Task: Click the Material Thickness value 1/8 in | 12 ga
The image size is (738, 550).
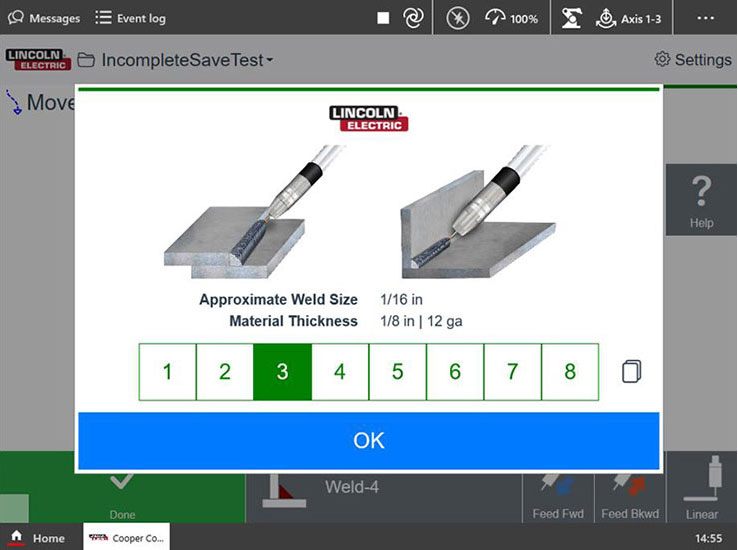Action: click(x=421, y=321)
